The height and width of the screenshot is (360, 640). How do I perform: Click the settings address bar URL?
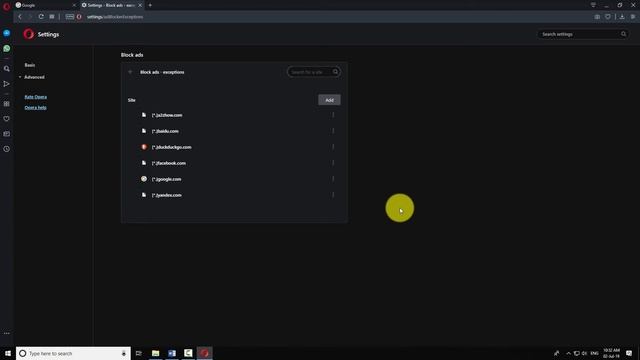pyautogui.click(x=115, y=17)
